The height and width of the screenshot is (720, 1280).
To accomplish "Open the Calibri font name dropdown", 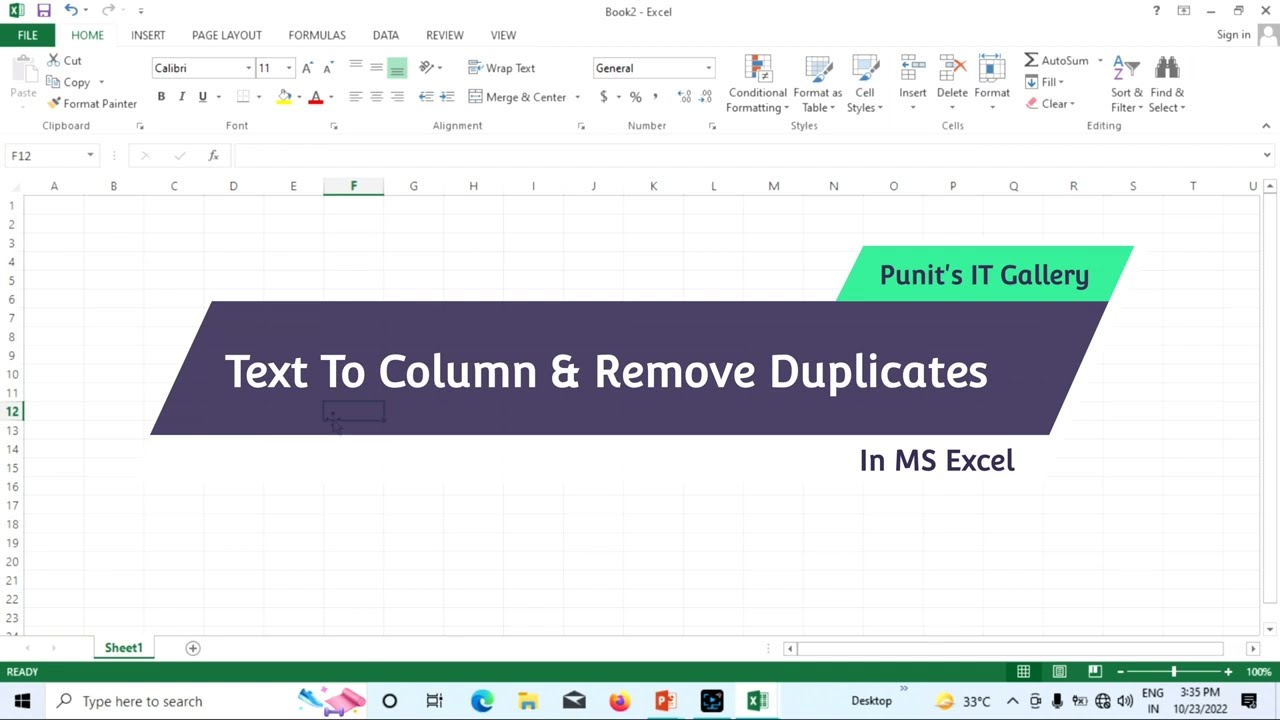I will [x=248, y=68].
